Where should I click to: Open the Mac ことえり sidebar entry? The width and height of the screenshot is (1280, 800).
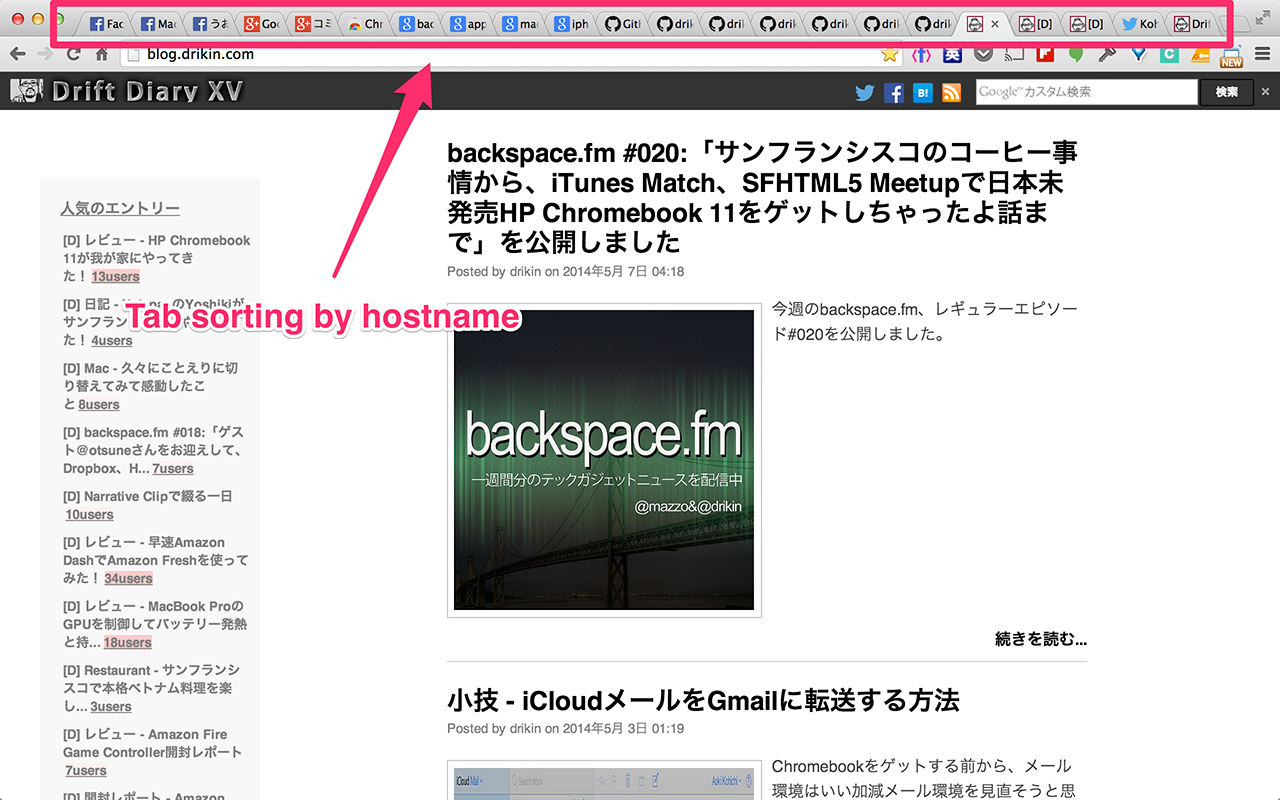150,386
